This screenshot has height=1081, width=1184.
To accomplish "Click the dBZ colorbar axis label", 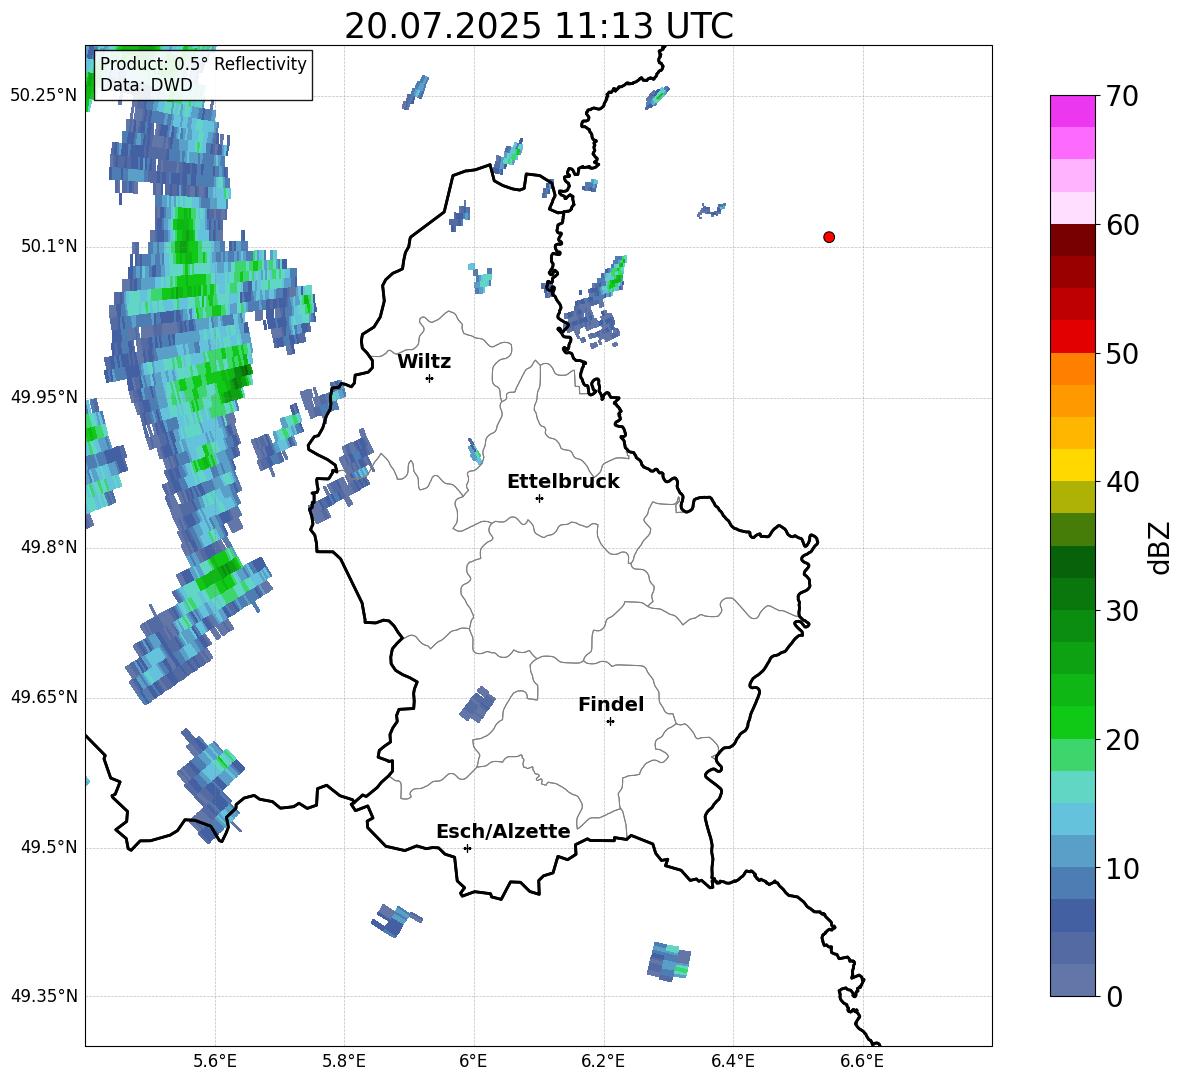I will [1161, 547].
